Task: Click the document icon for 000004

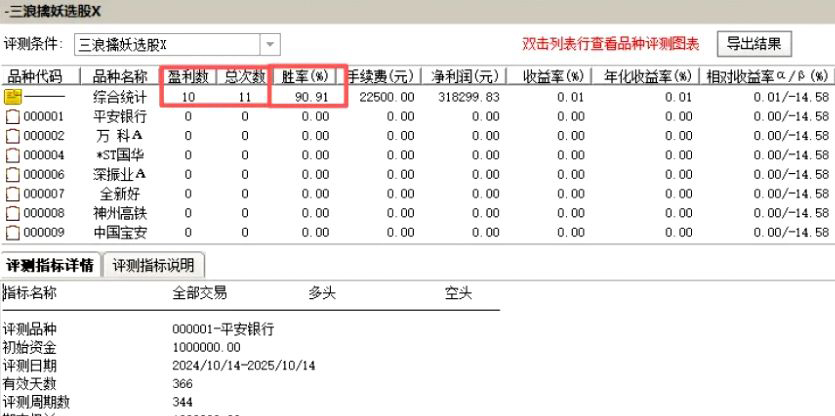Action: point(13,156)
